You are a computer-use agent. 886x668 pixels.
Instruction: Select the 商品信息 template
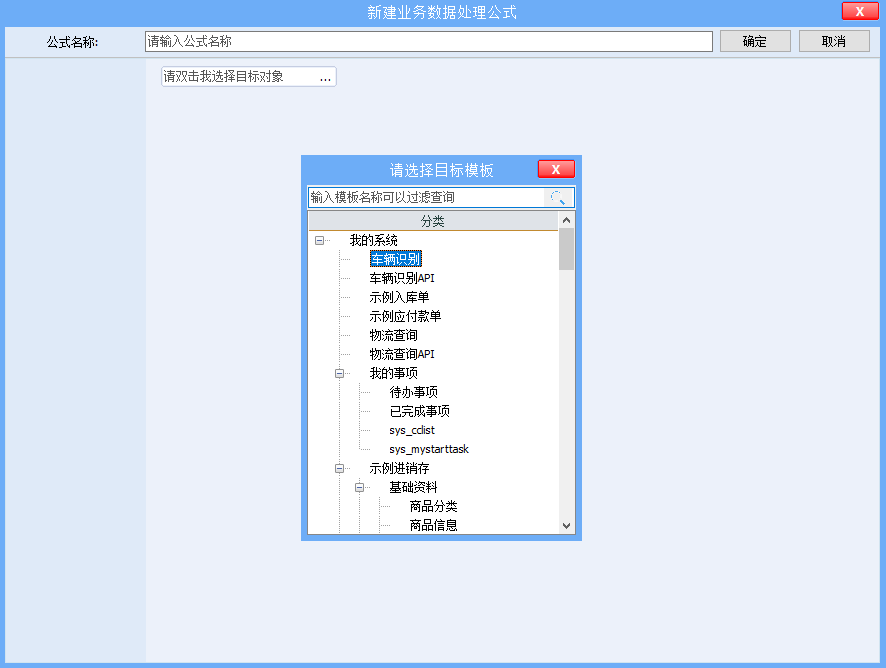point(433,525)
